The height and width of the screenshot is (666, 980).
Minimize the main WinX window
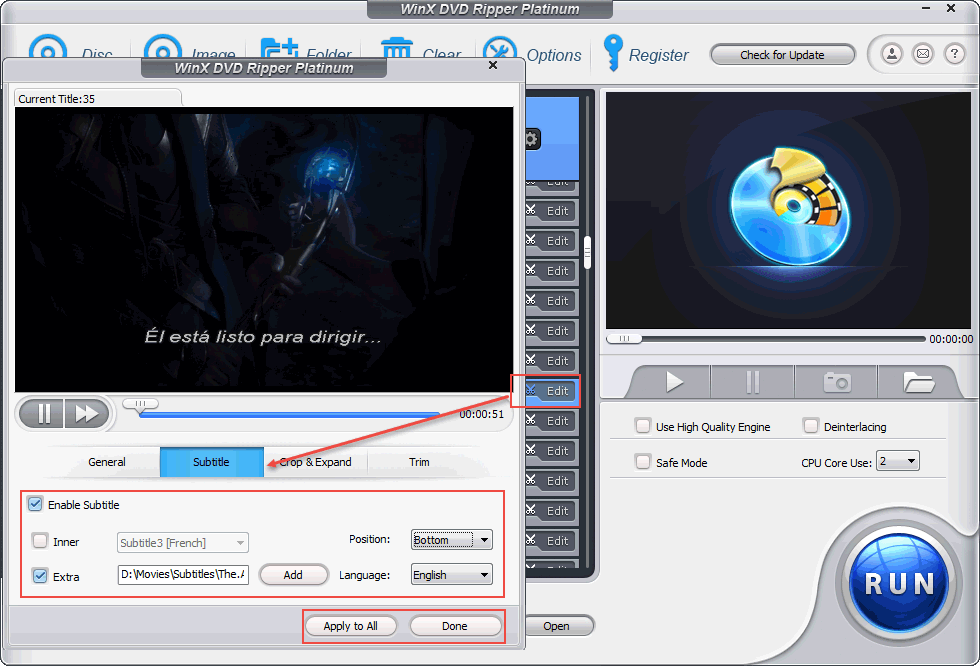click(x=926, y=8)
